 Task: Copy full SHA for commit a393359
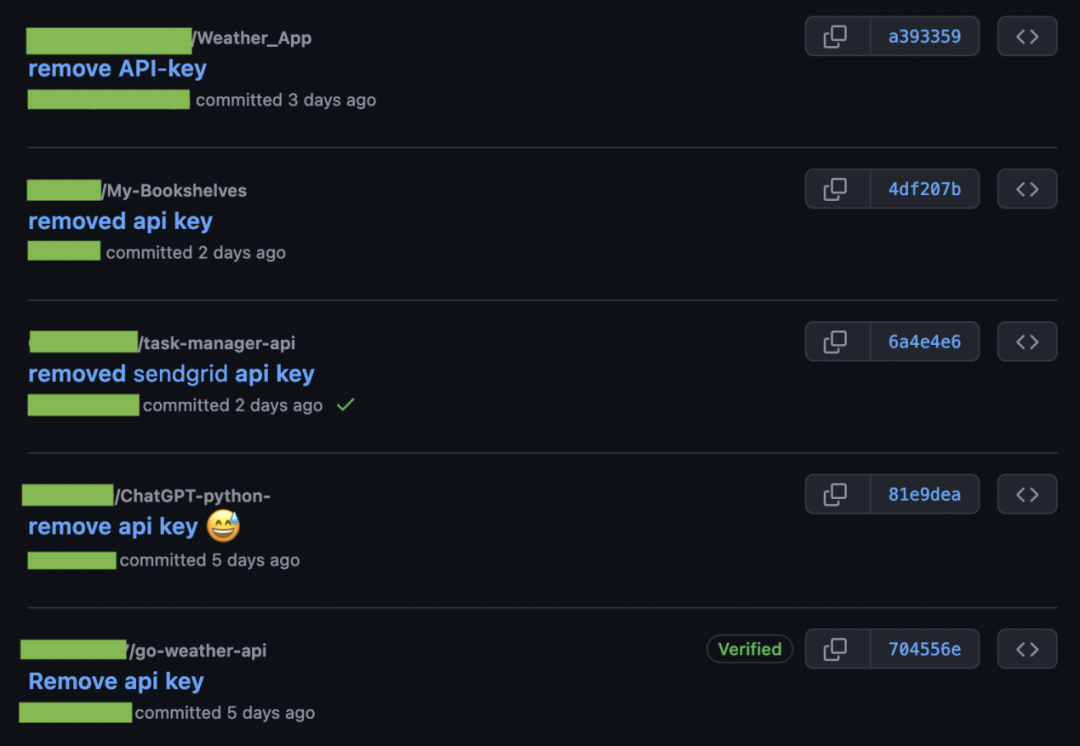836,37
